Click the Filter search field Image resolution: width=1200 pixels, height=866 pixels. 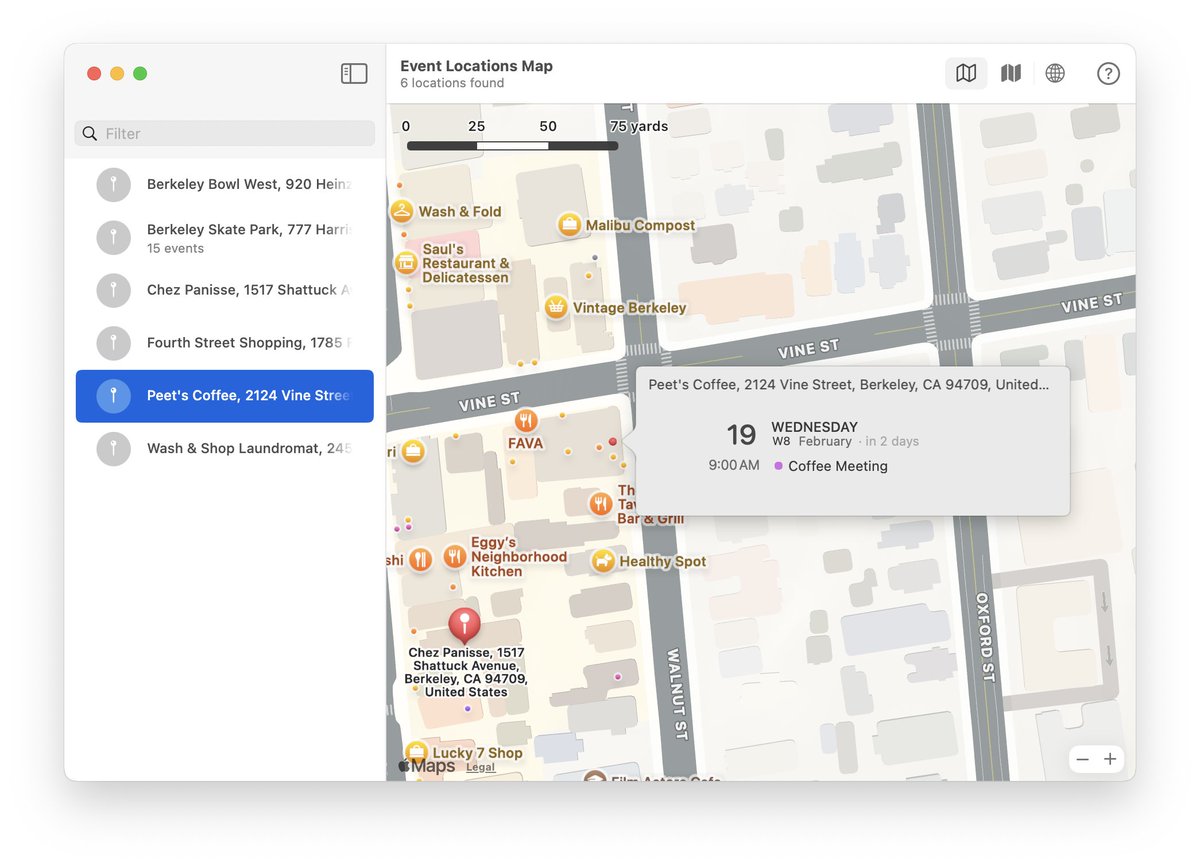[225, 133]
